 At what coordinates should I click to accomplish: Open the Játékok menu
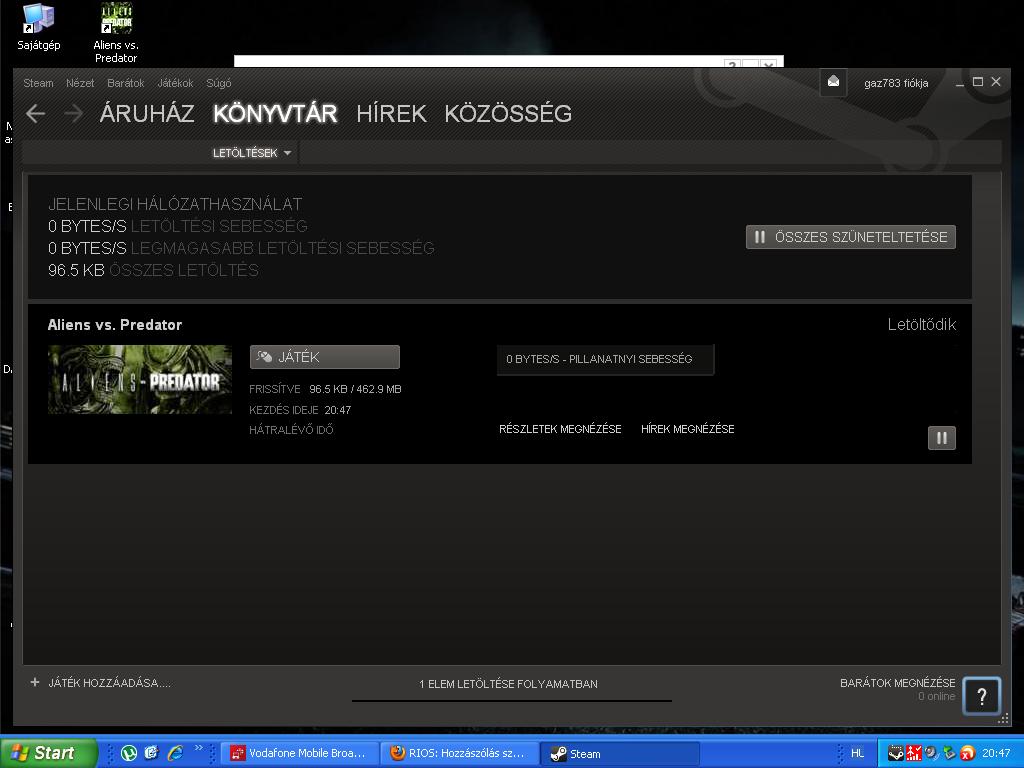click(175, 83)
